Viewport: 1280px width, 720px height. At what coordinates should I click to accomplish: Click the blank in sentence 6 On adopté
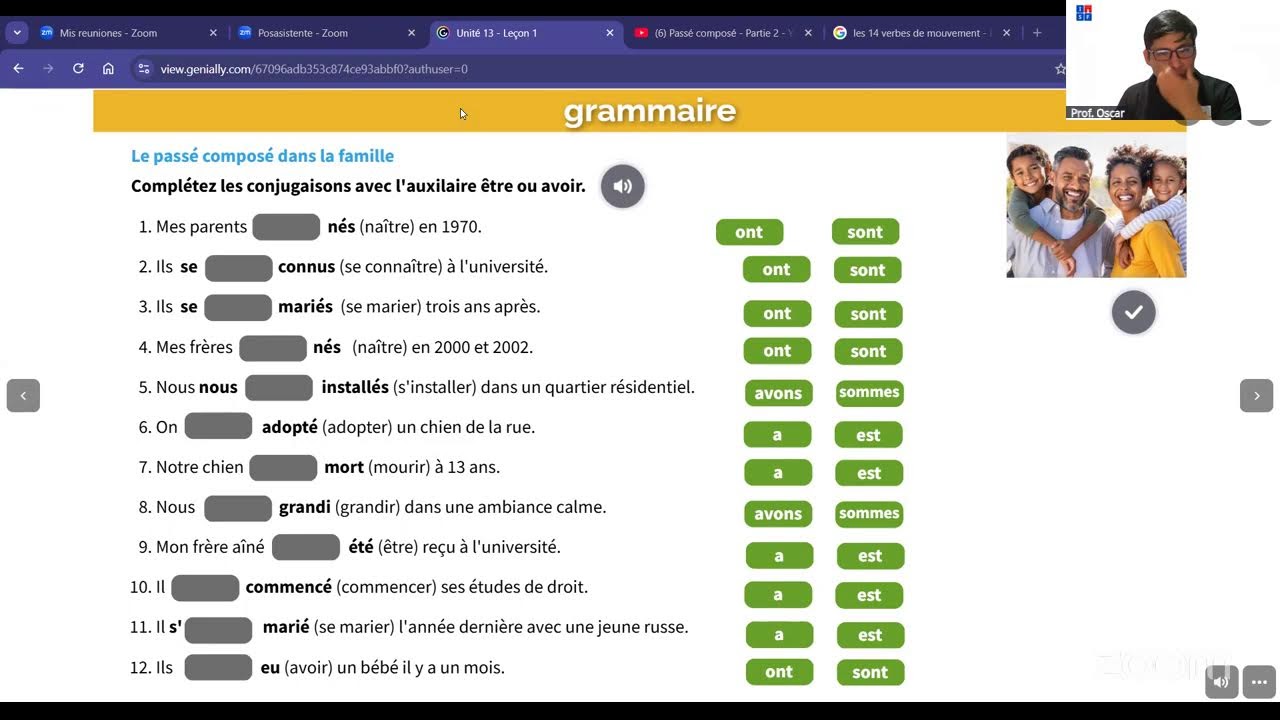click(218, 427)
